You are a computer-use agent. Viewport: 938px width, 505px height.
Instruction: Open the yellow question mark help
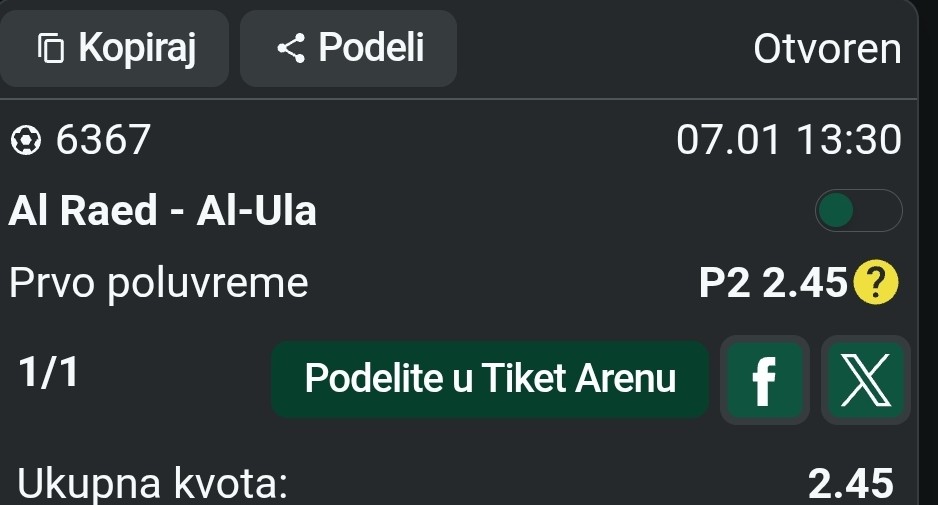[x=877, y=285]
